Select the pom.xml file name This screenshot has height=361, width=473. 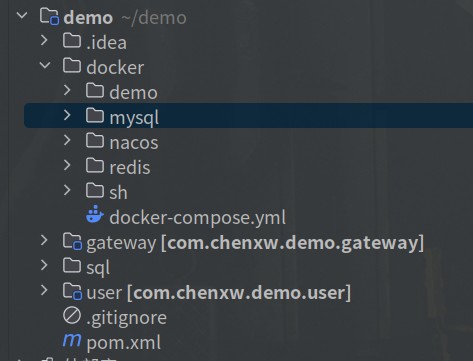(x=124, y=343)
